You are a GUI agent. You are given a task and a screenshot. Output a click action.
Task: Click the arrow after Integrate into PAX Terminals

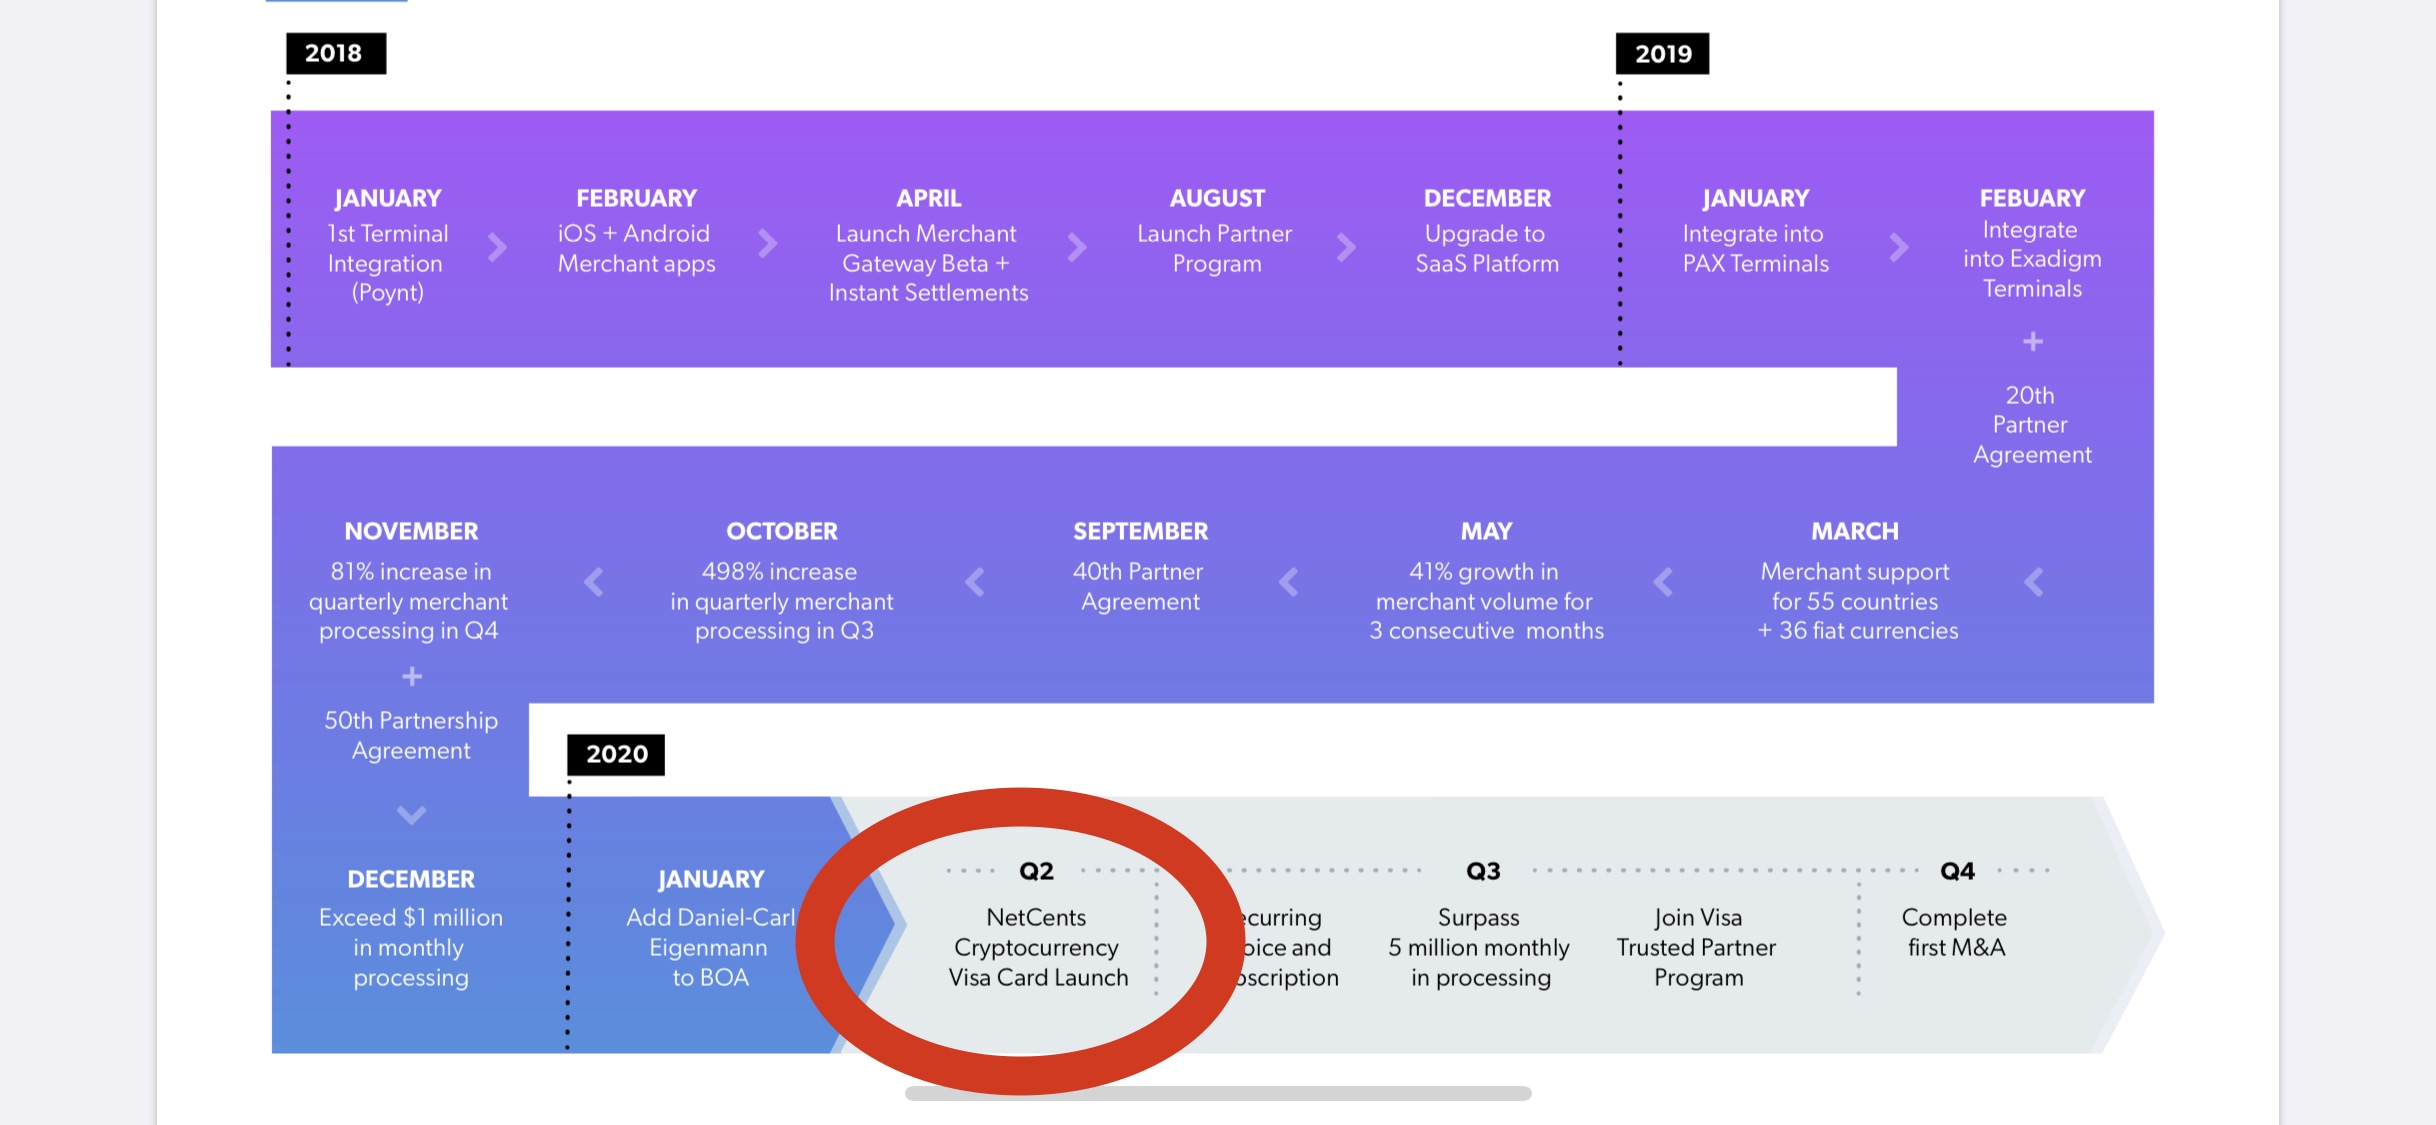click(1899, 246)
